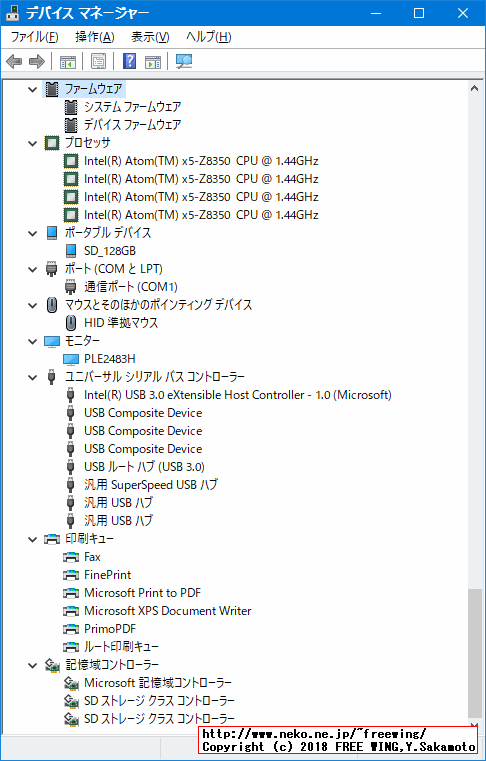Collapse the マウスとそのほかのポインティング デバイス category

pyautogui.click(x=33, y=305)
